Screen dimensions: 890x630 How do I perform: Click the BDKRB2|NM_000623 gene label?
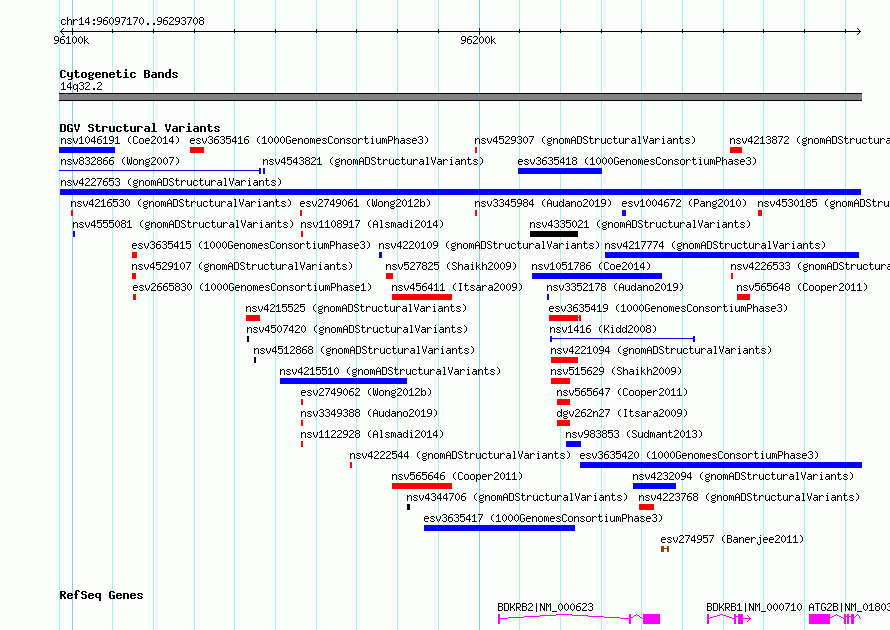545,607
